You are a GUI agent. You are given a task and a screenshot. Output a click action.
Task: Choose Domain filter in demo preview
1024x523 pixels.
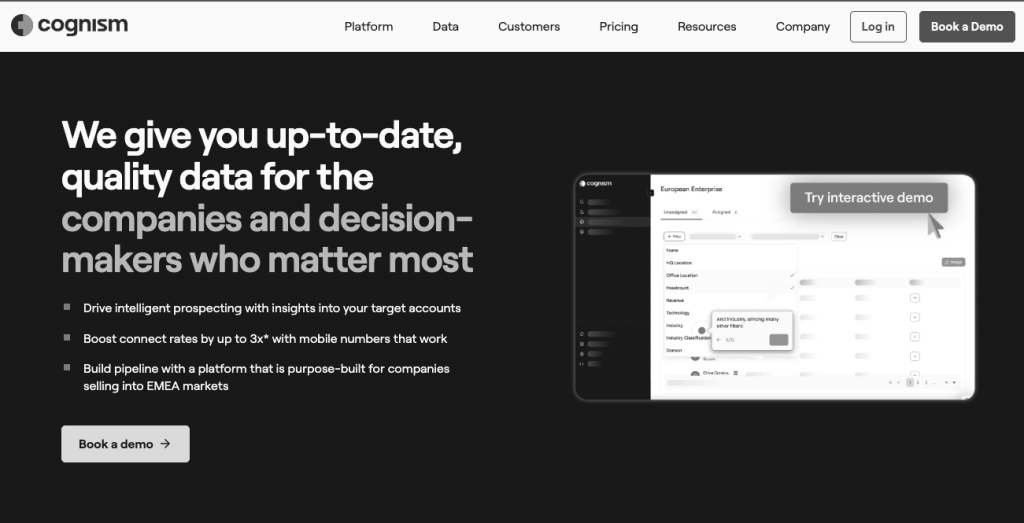click(673, 351)
